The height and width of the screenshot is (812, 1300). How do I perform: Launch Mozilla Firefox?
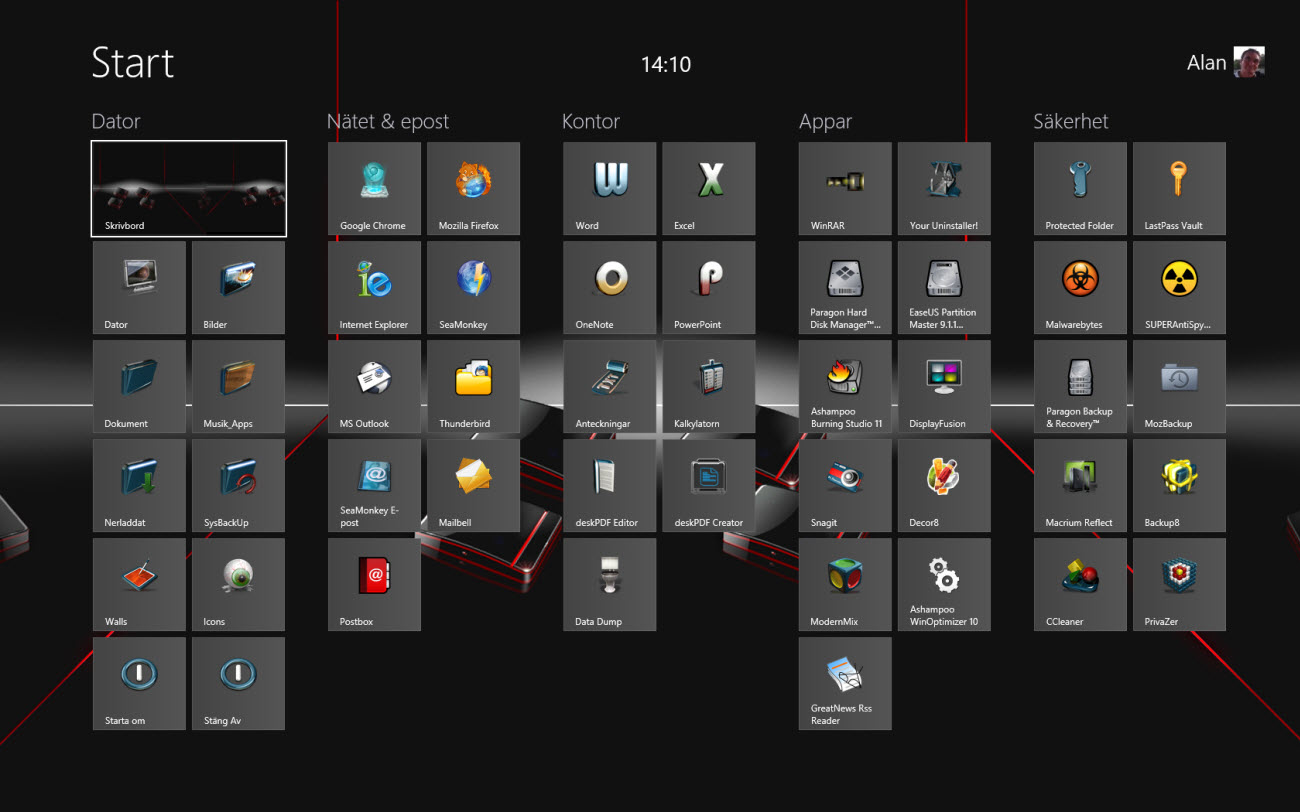click(x=473, y=188)
